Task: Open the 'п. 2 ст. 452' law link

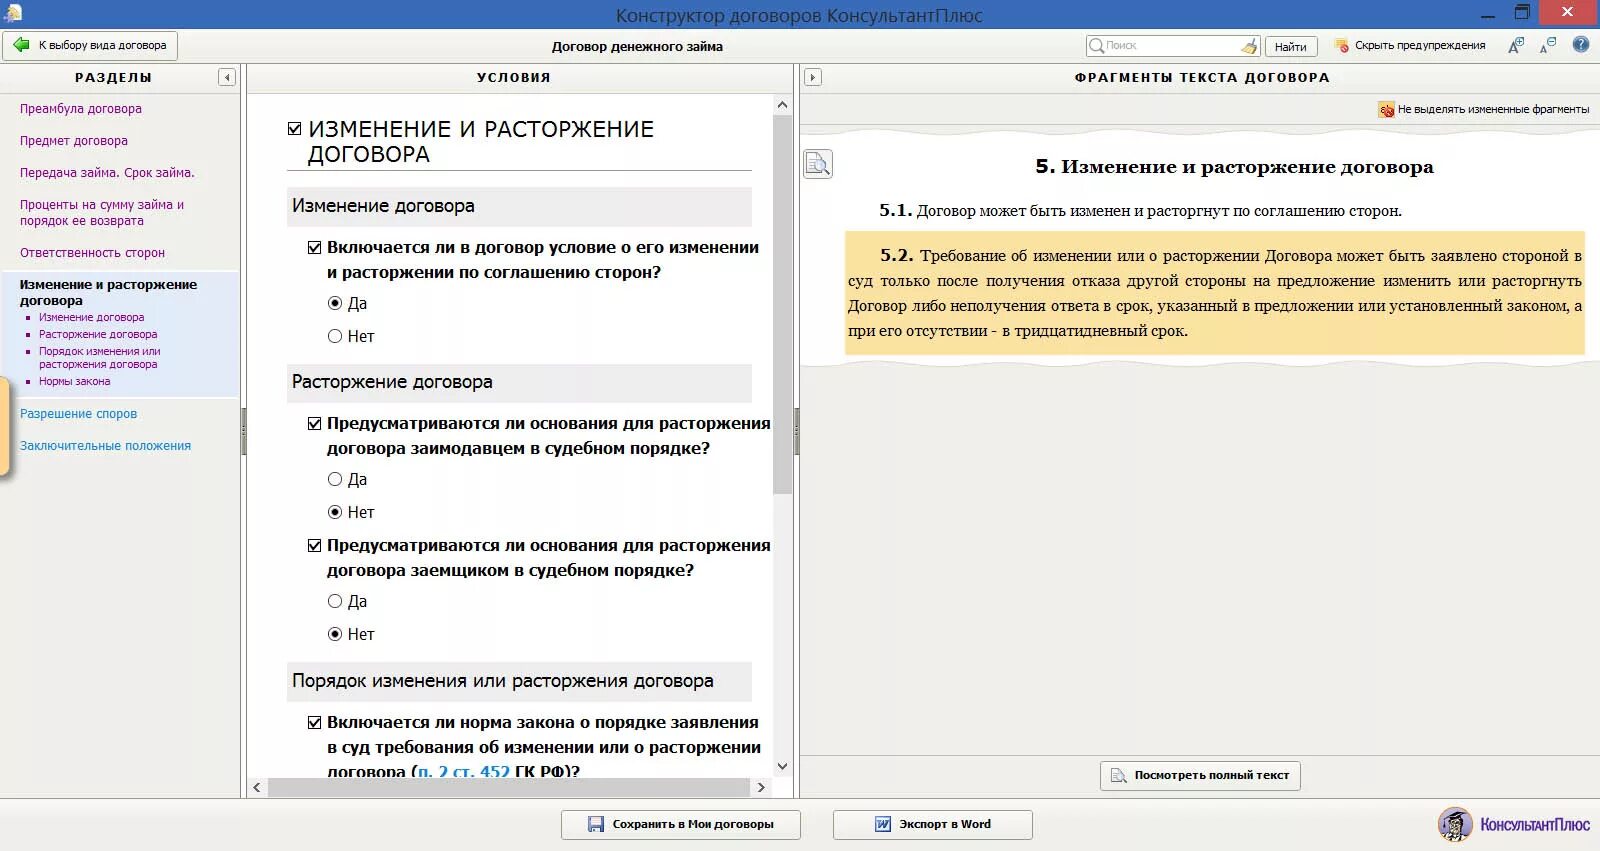Action: (463, 772)
